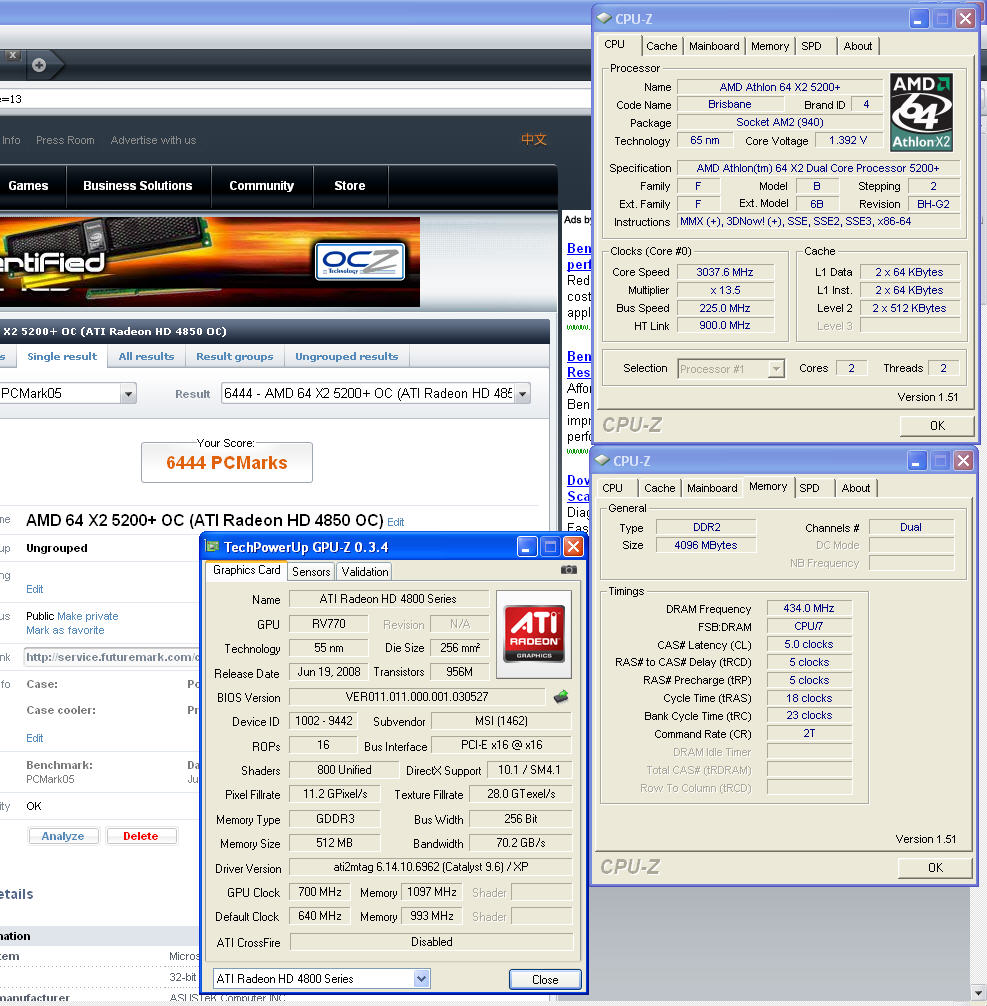The width and height of the screenshot is (987, 1006).
Task: Open the Processor #1 selection dropdown
Action: pyautogui.click(x=777, y=369)
